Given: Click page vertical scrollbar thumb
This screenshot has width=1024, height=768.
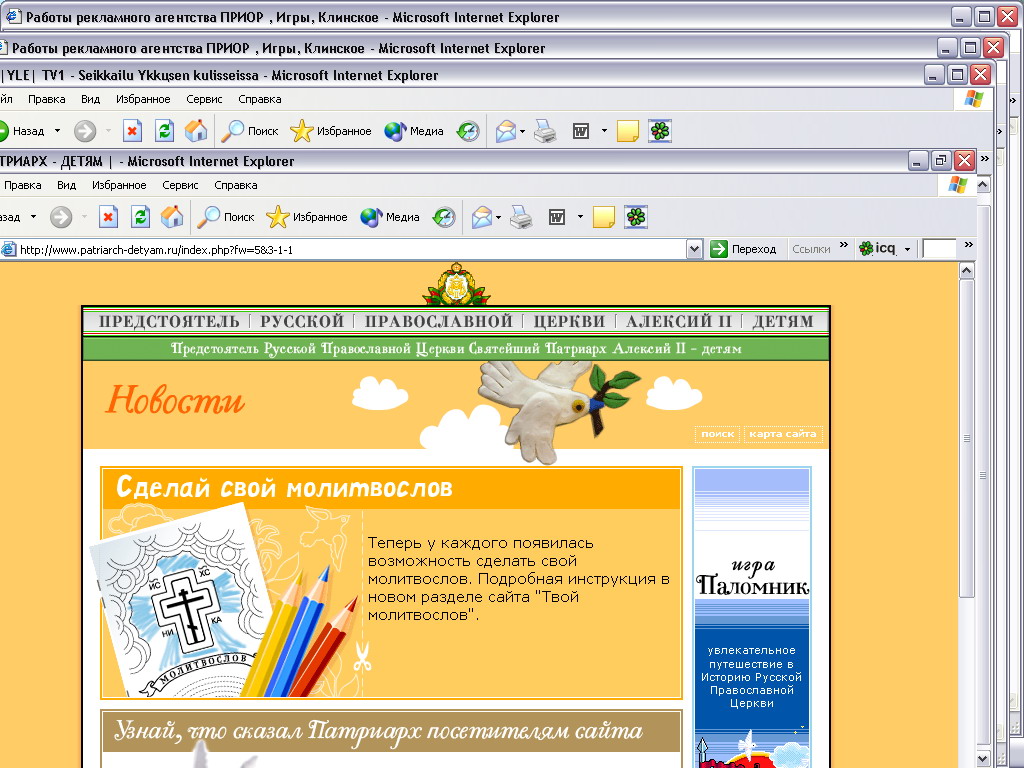Looking at the screenshot, I should pos(967,438).
